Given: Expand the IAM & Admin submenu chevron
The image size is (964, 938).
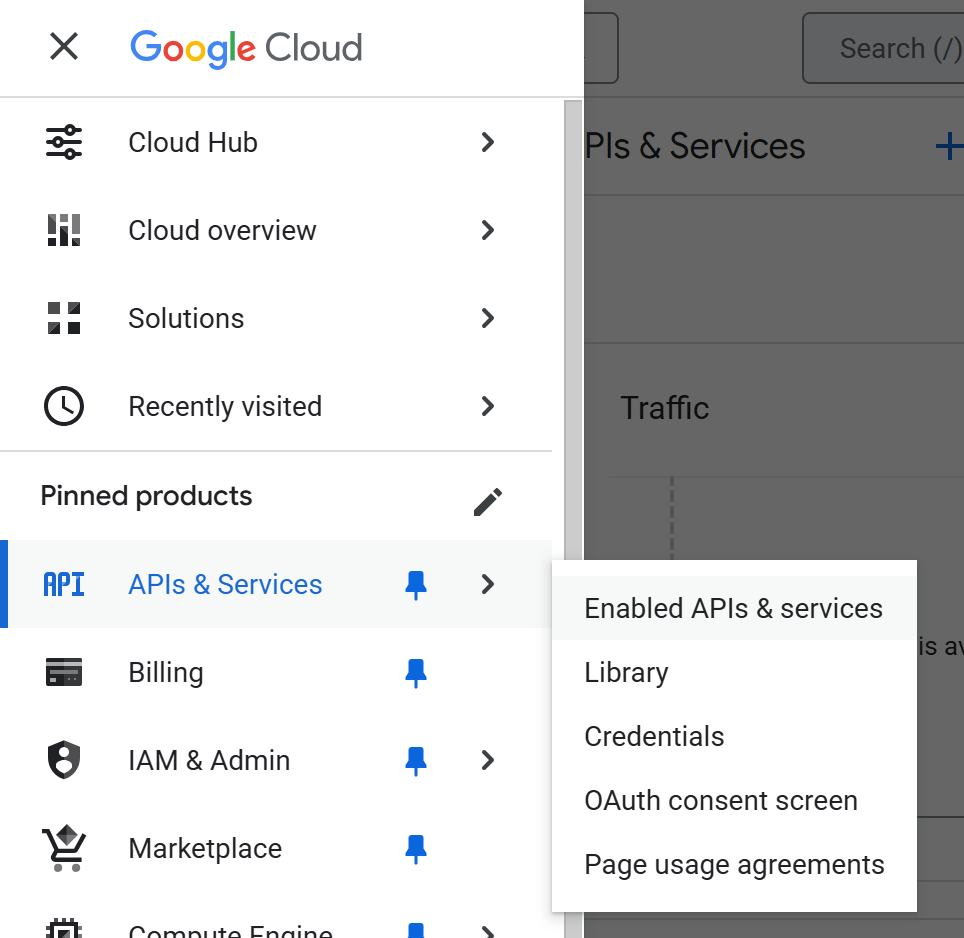Looking at the screenshot, I should click(488, 760).
